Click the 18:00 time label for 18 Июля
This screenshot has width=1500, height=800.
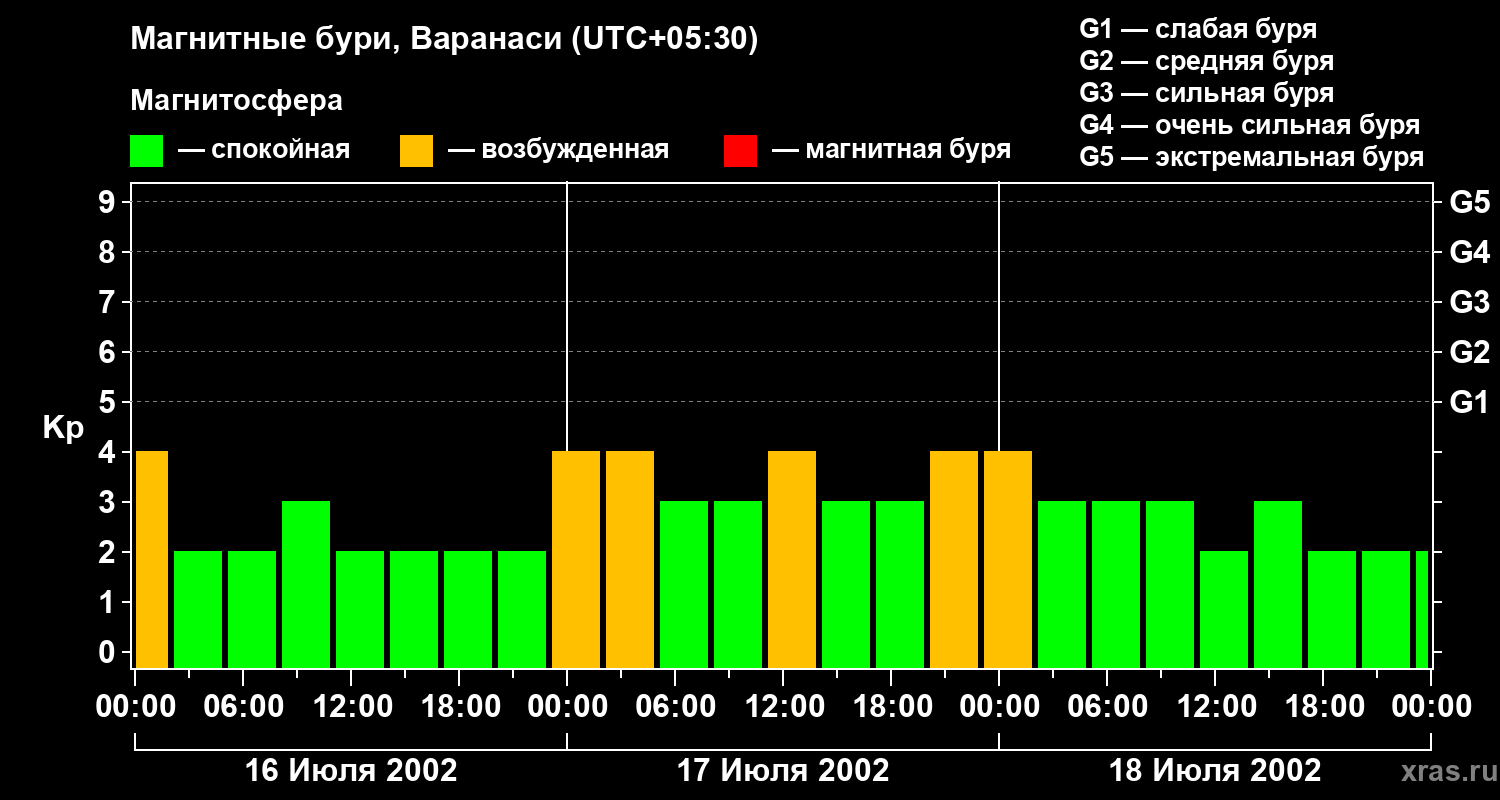tap(1323, 707)
